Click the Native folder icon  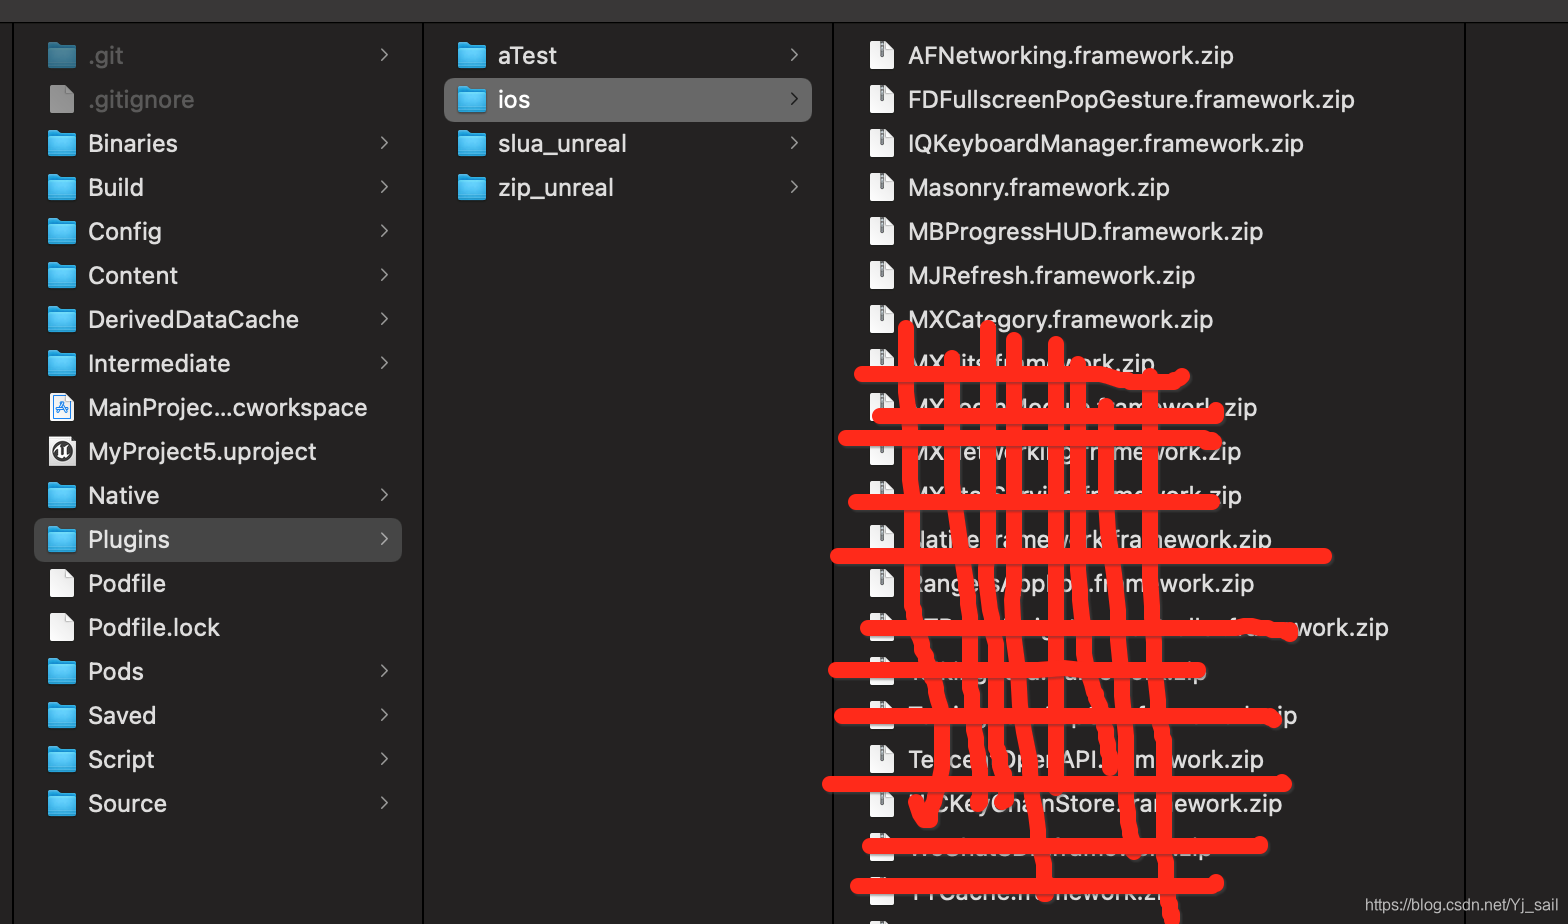pos(62,495)
